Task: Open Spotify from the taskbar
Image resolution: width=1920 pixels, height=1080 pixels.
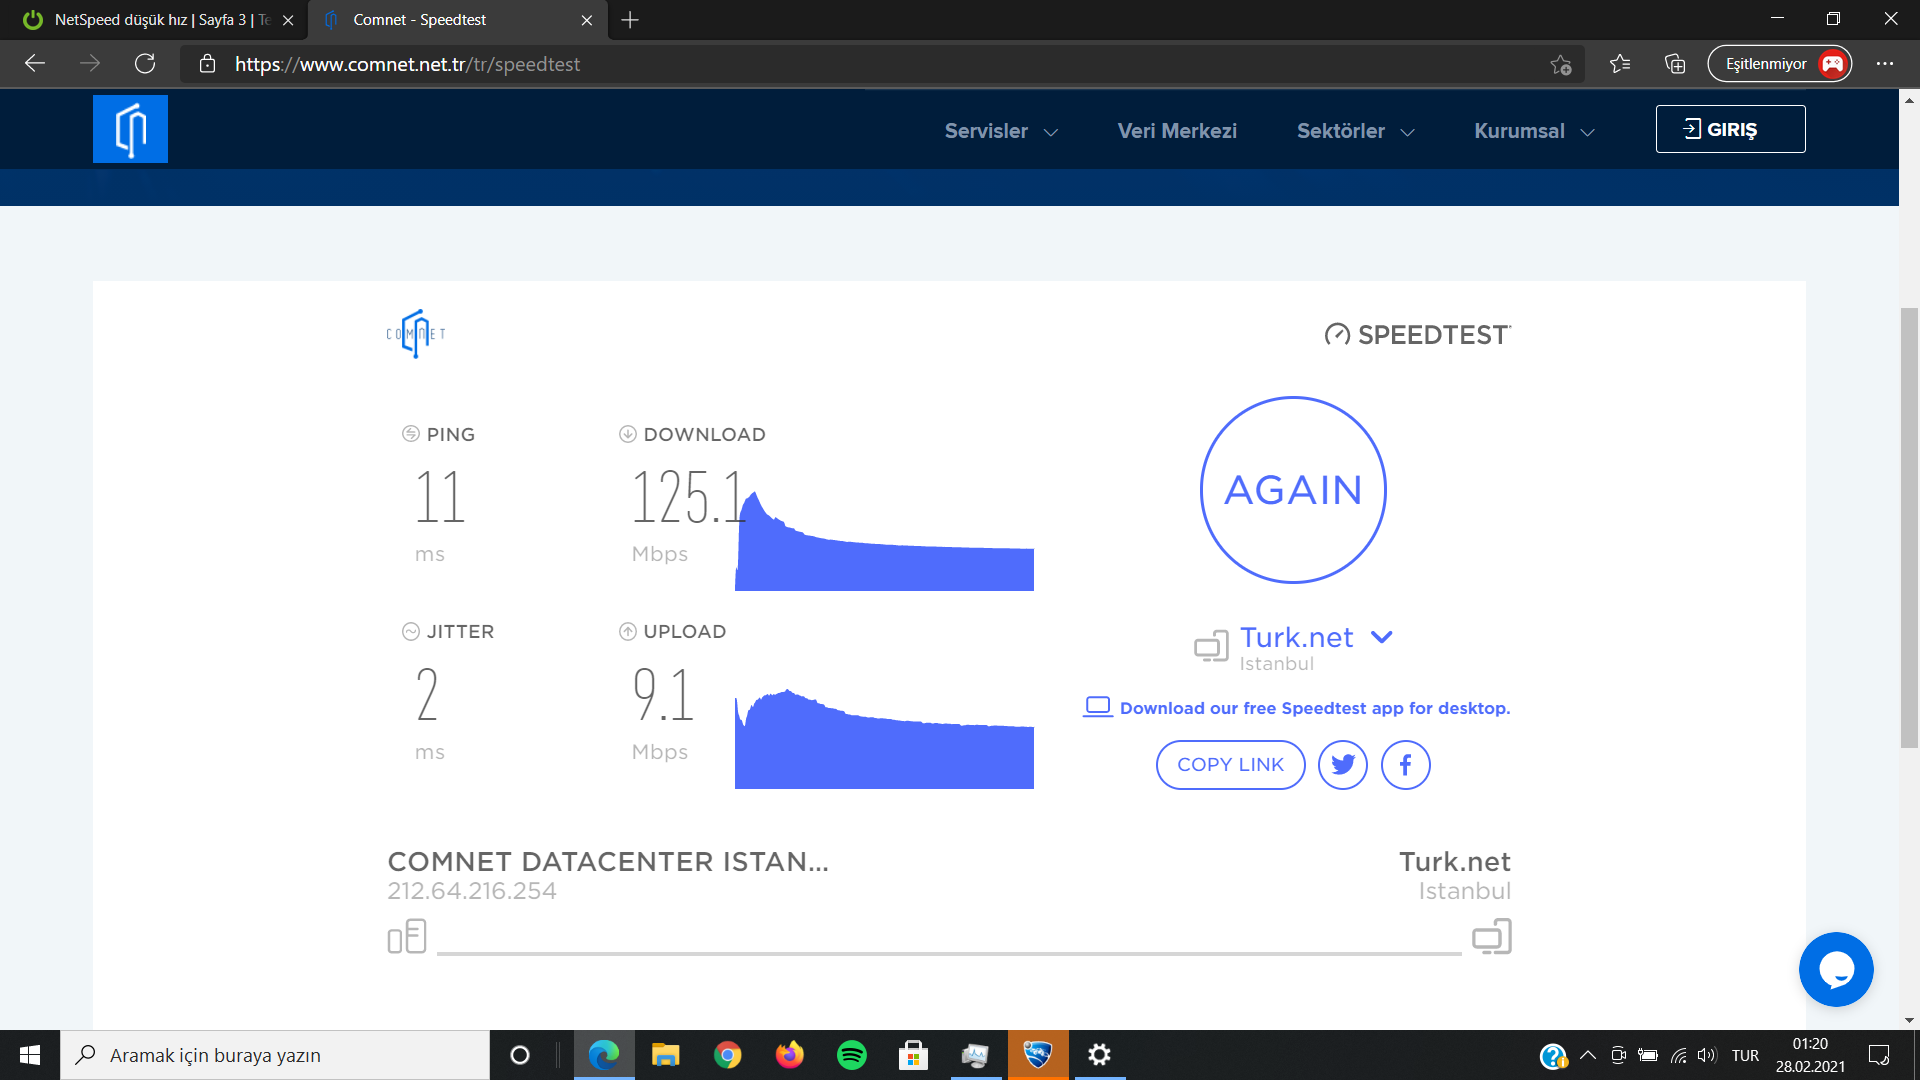Action: pos(852,1055)
